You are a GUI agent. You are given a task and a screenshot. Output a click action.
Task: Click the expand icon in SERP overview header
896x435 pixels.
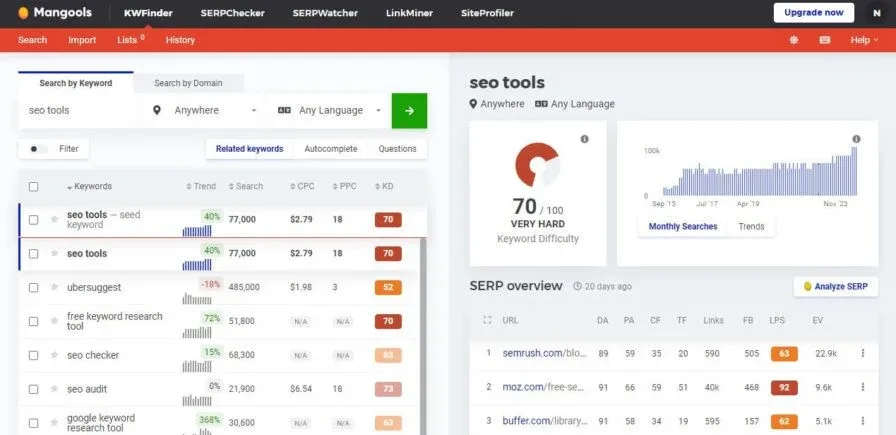[487, 321]
